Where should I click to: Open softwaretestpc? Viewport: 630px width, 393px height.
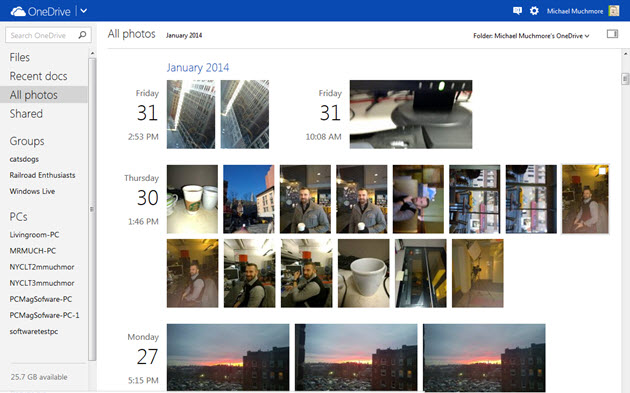[34, 332]
